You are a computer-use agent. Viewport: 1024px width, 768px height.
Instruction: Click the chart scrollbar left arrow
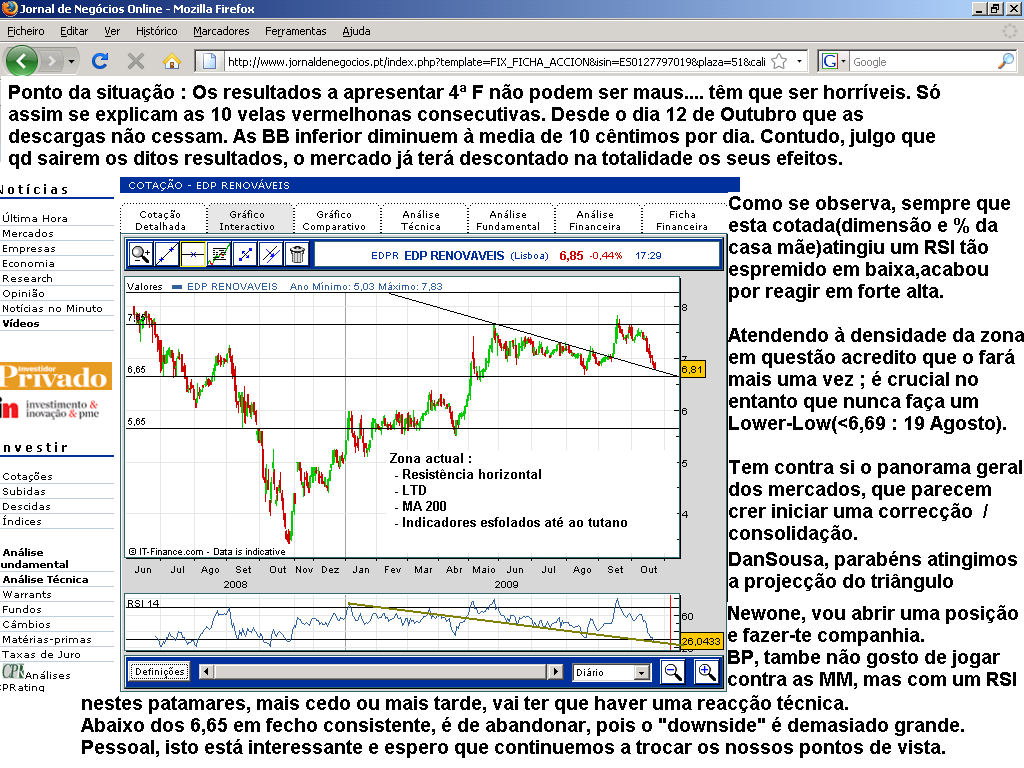[206, 671]
